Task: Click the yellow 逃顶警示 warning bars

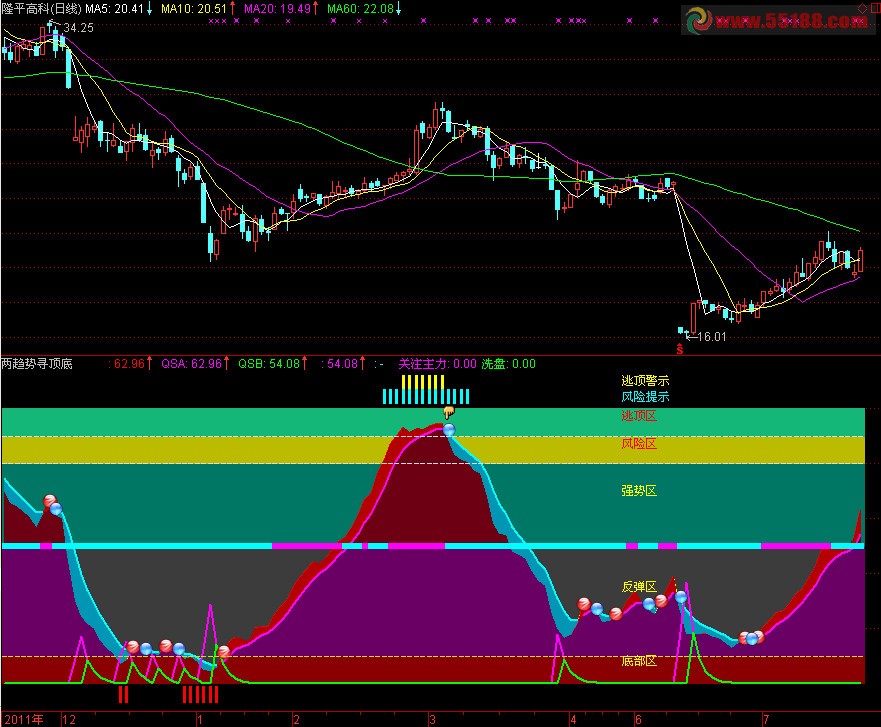Action: click(423, 382)
